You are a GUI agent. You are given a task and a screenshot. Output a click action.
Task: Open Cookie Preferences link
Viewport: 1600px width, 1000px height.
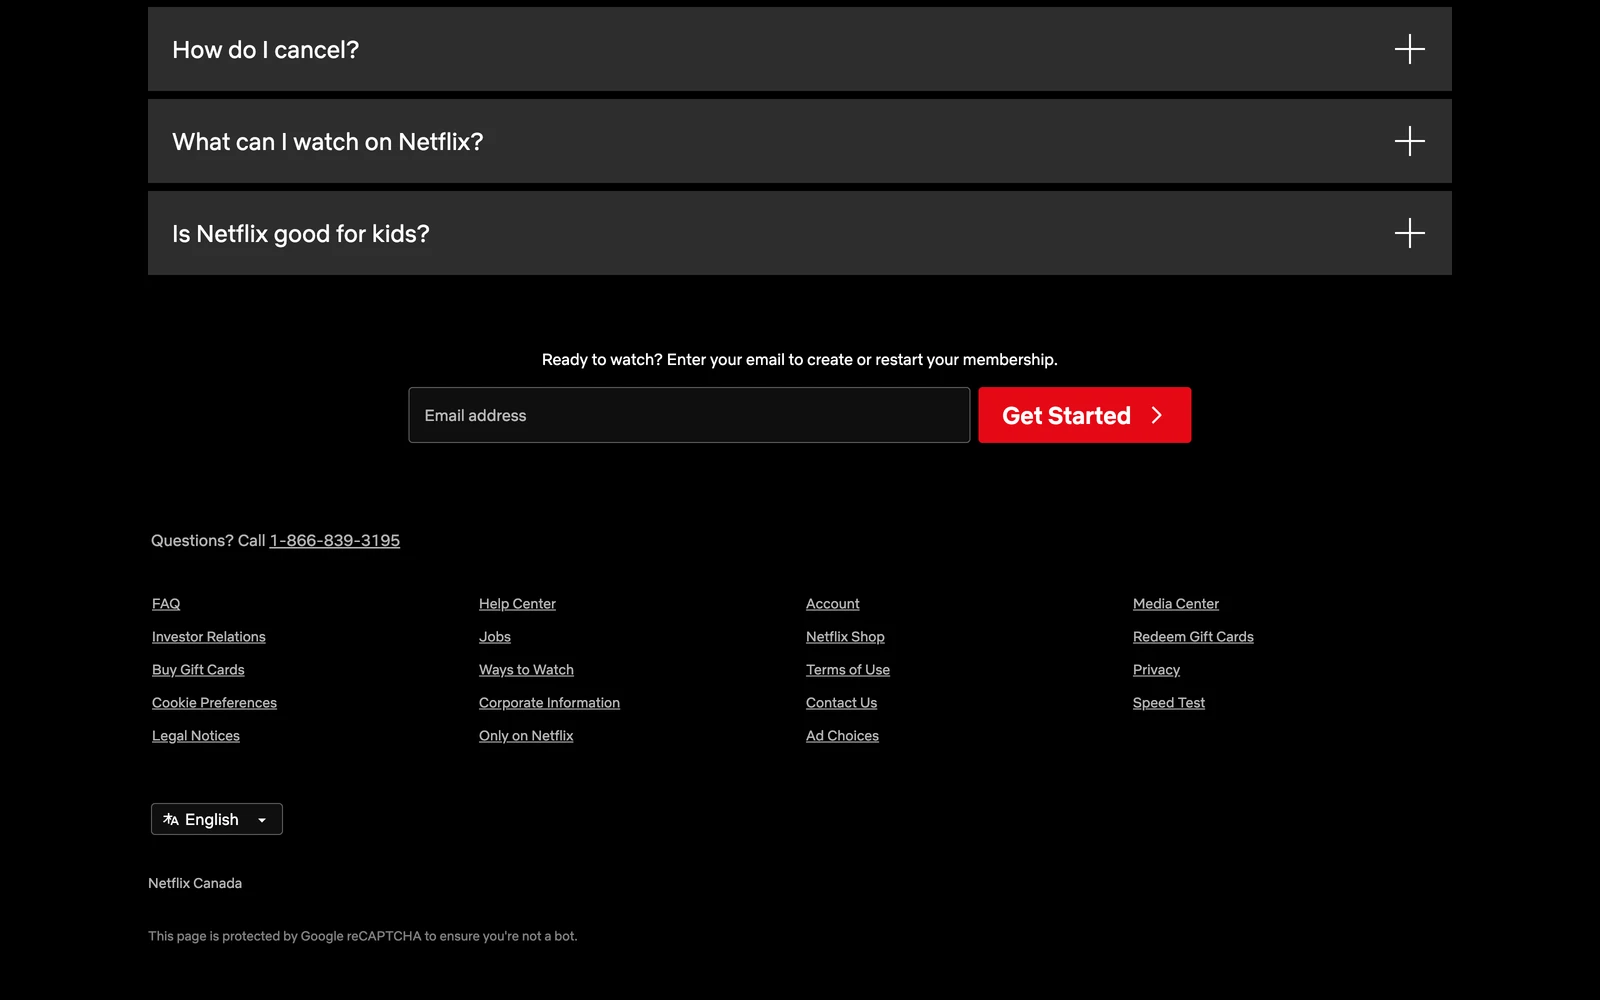214,703
